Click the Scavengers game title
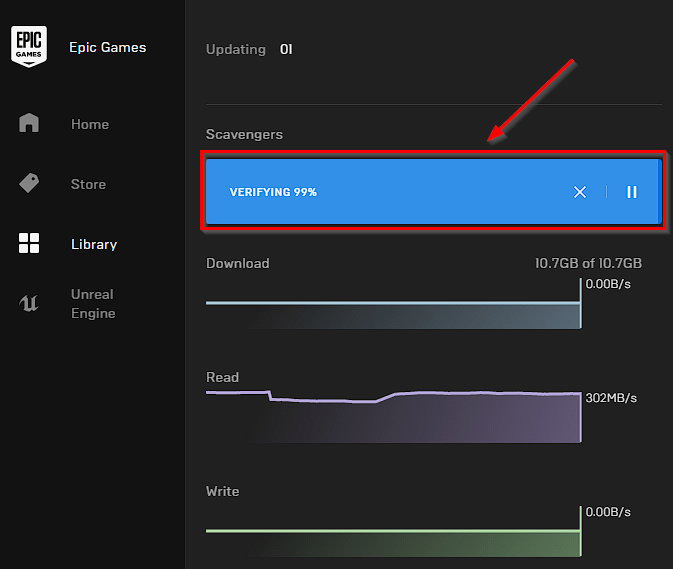The height and width of the screenshot is (569, 673). tap(244, 134)
